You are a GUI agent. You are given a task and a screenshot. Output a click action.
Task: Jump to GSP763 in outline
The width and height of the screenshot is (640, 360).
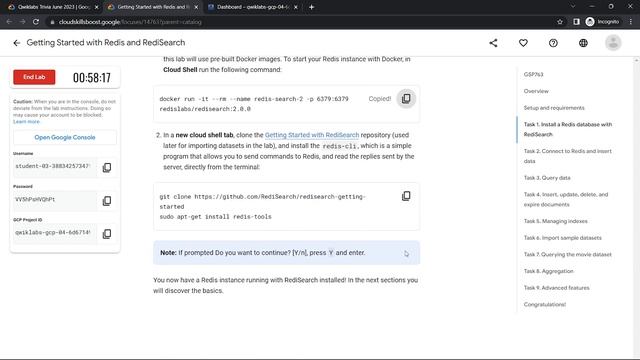tap(533, 74)
